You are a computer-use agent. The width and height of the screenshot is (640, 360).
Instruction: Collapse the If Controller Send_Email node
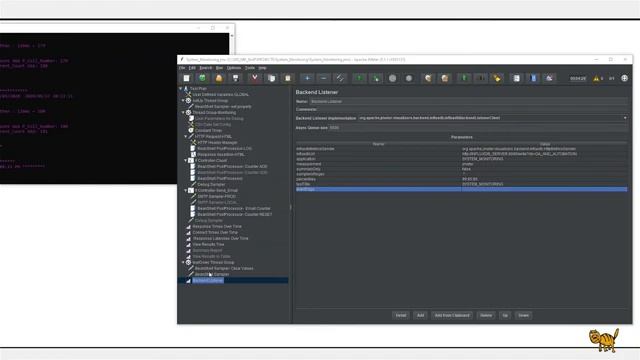(x=186, y=190)
